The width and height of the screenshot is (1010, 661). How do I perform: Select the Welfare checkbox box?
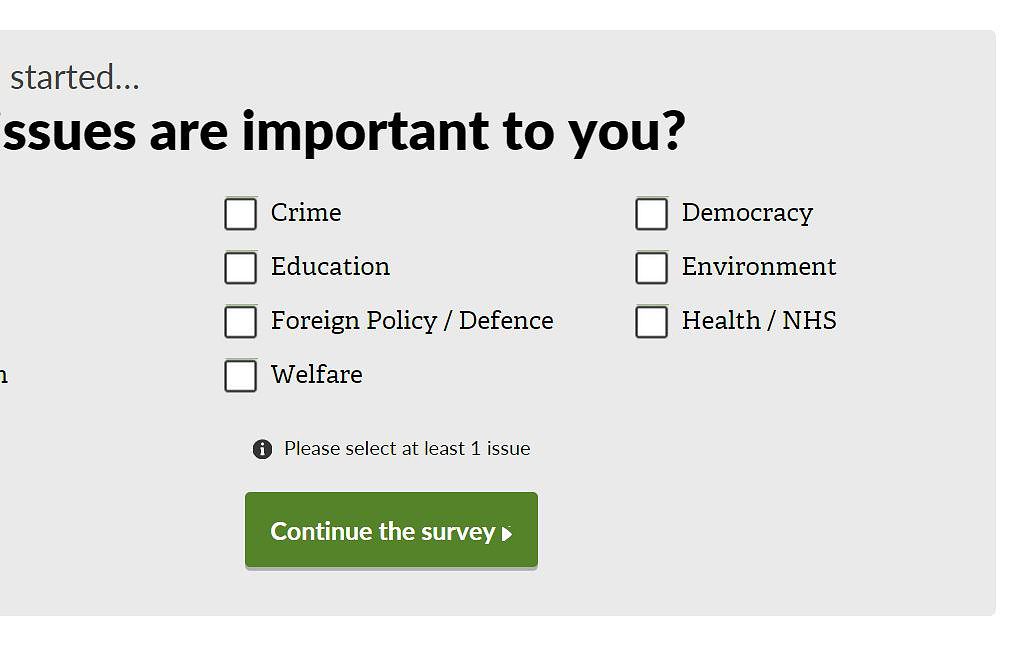click(x=241, y=376)
